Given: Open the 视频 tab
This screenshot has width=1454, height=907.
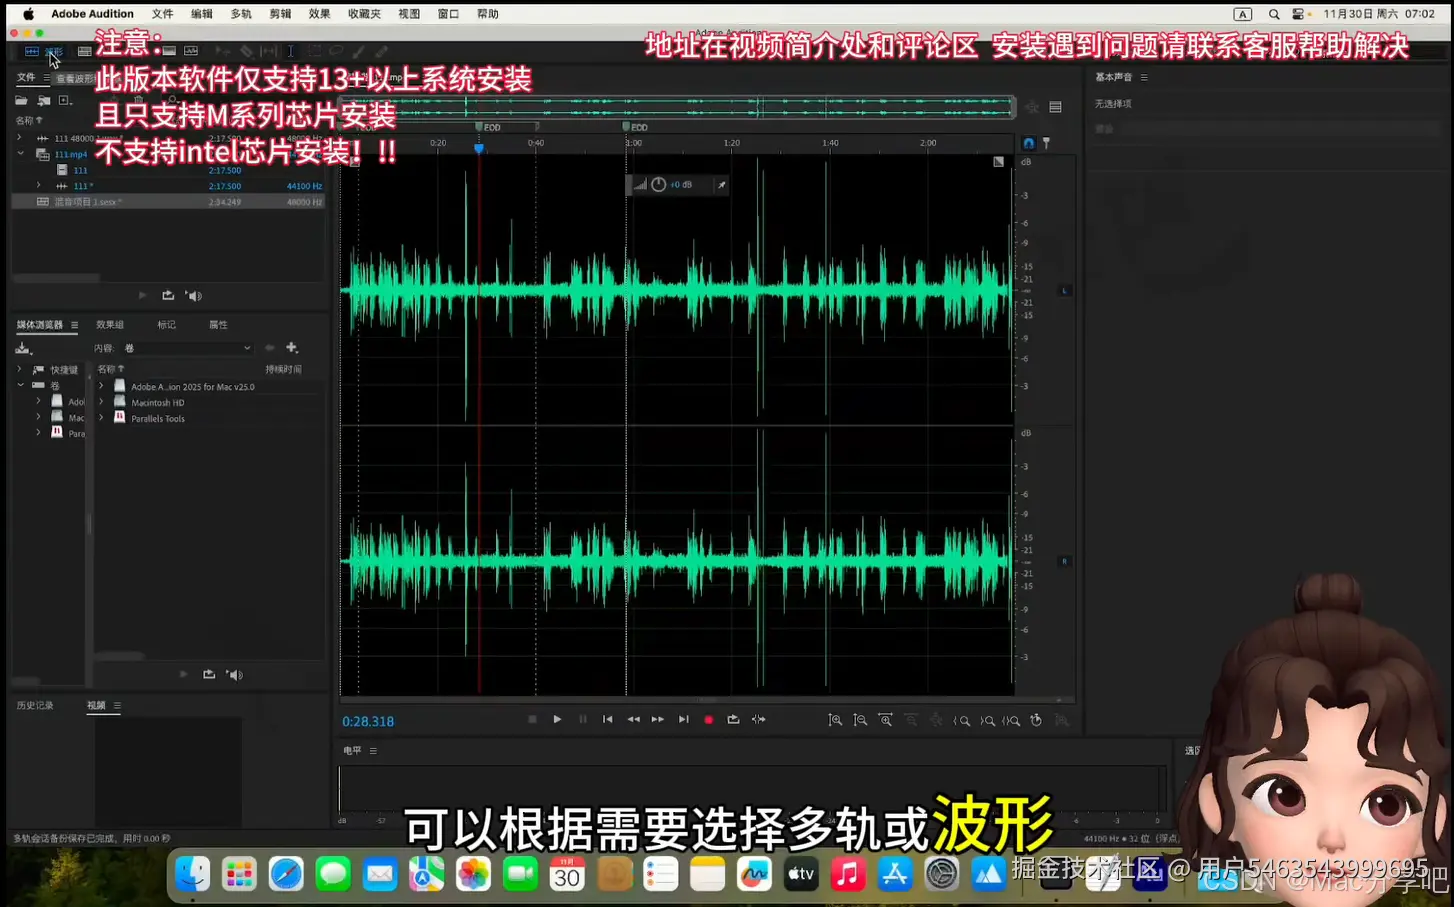Looking at the screenshot, I should pos(96,706).
